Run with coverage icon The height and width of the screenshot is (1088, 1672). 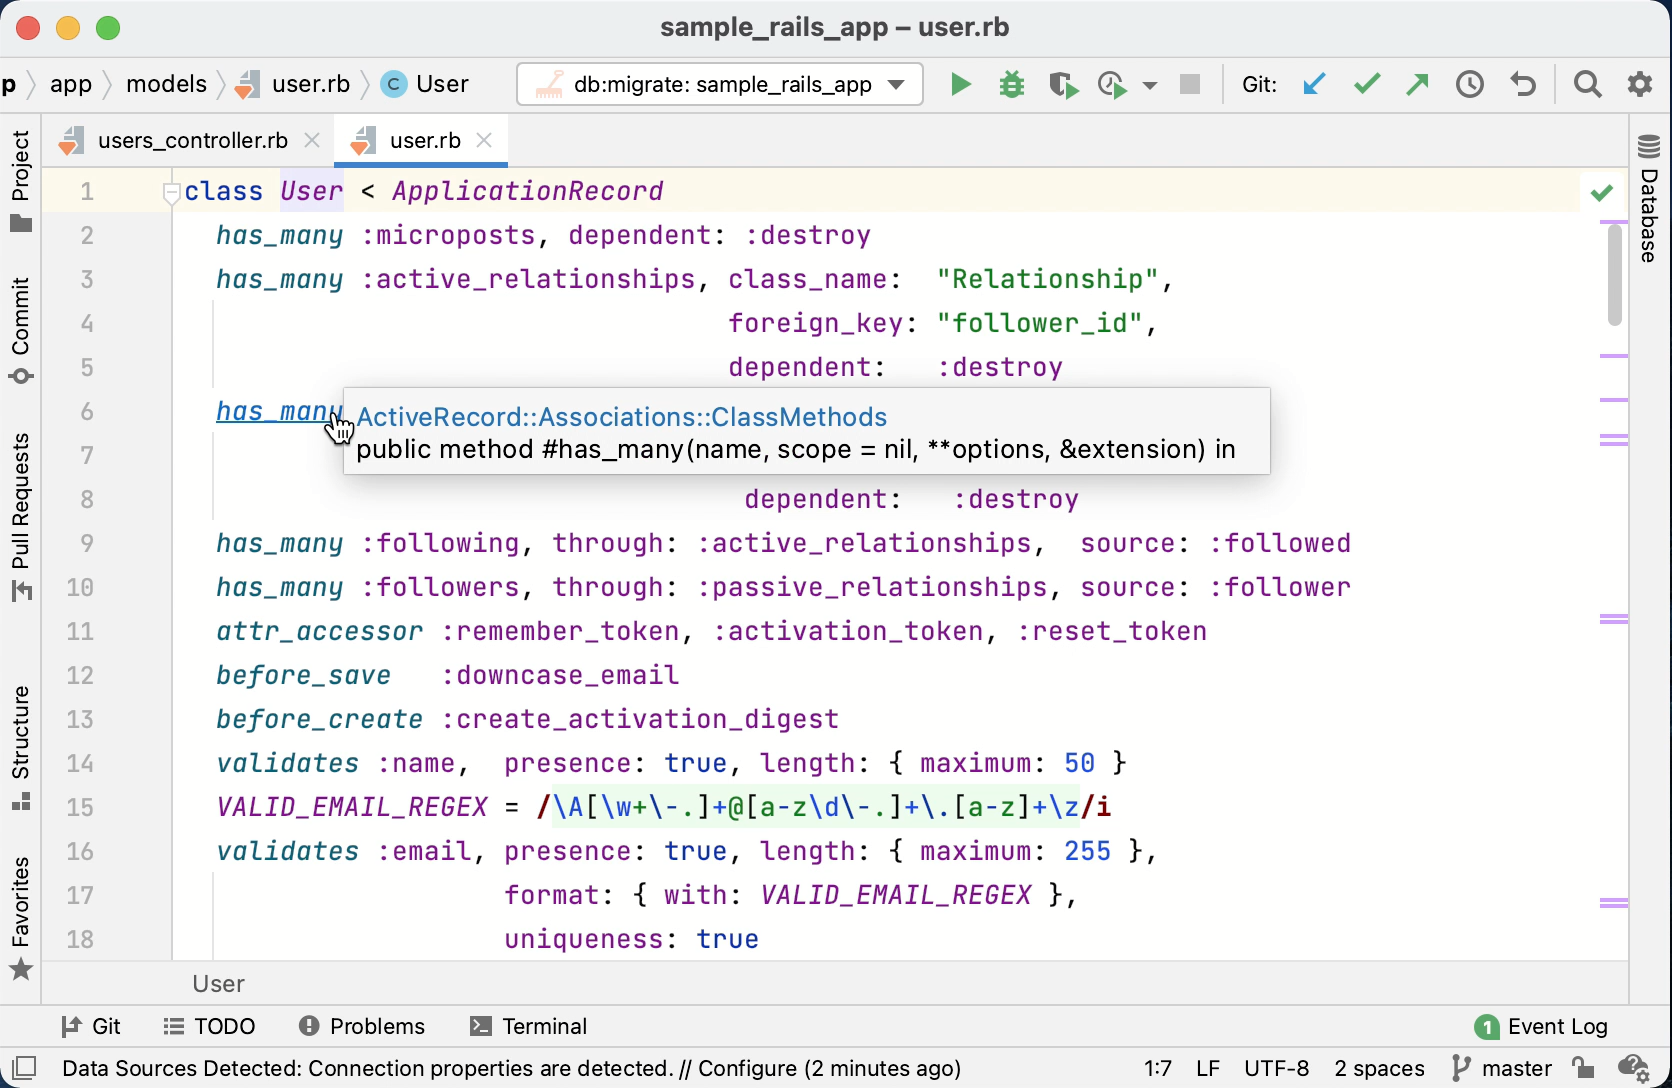pos(1063,85)
